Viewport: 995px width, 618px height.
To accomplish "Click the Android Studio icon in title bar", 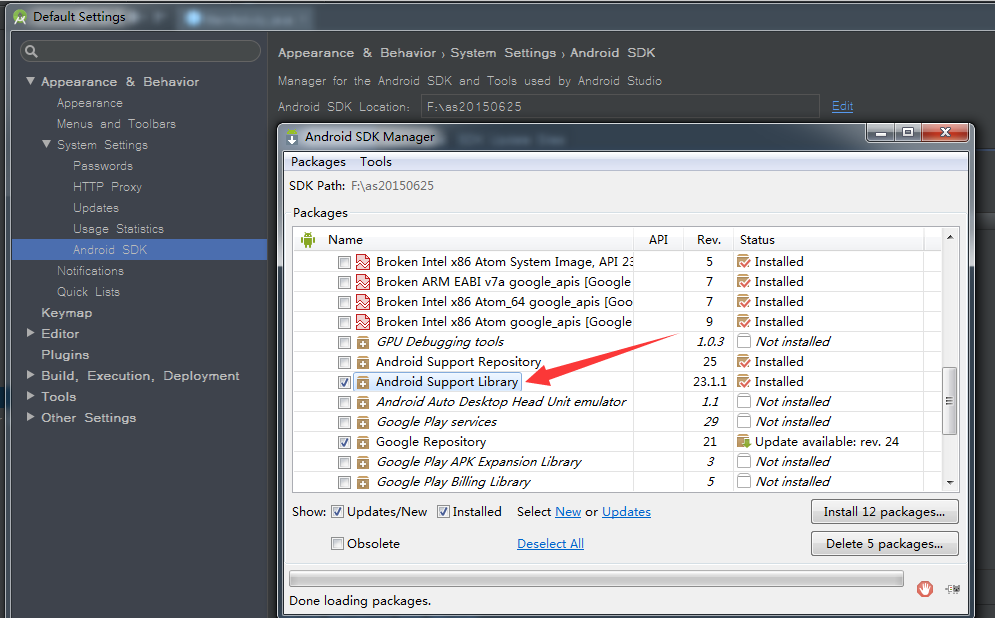I will pos(20,17).
